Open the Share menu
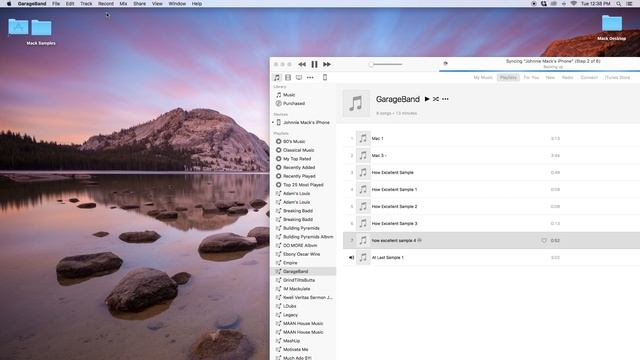Screen dimensions: 640x360 pos(140,4)
